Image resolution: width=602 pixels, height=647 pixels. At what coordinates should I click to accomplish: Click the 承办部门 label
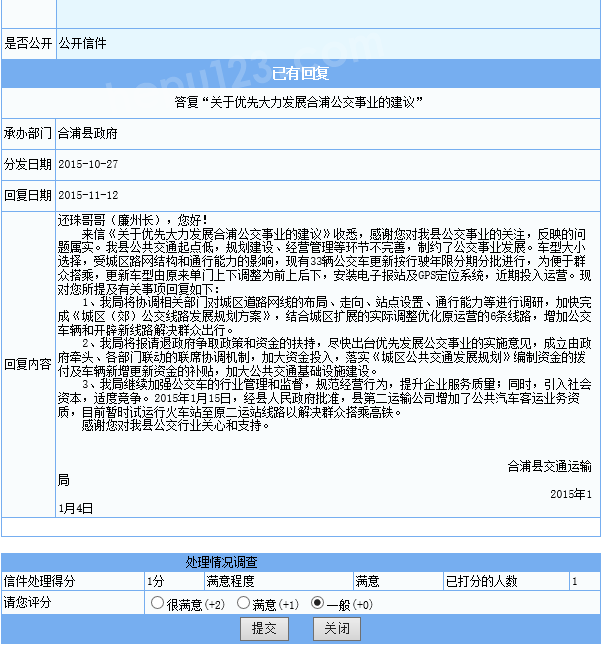(x=28, y=133)
